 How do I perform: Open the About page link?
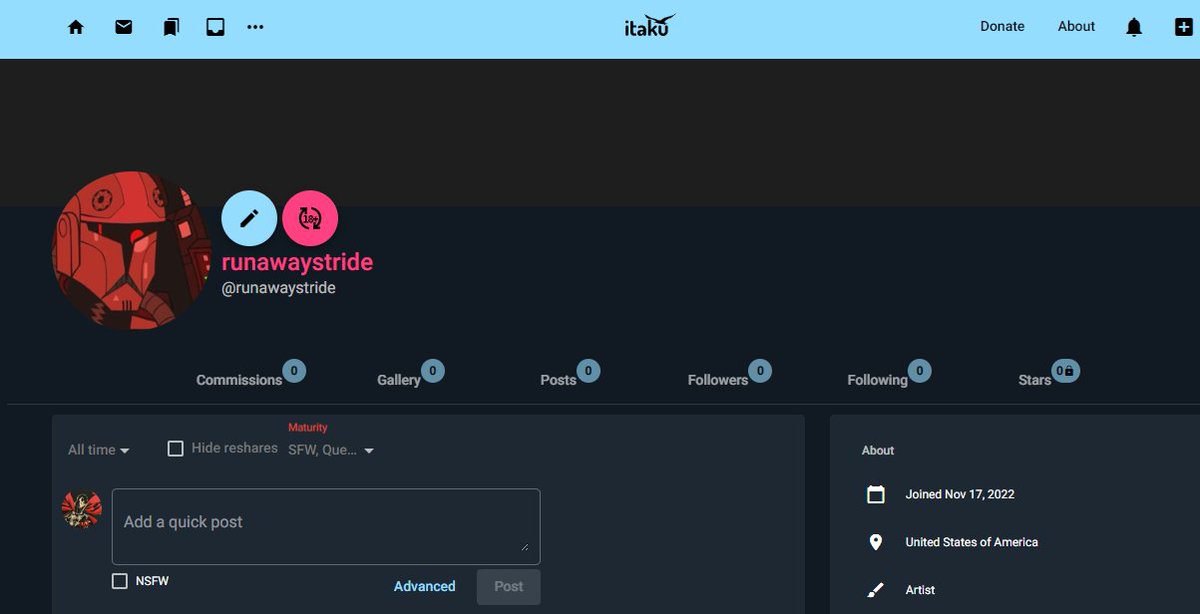coord(1076,27)
